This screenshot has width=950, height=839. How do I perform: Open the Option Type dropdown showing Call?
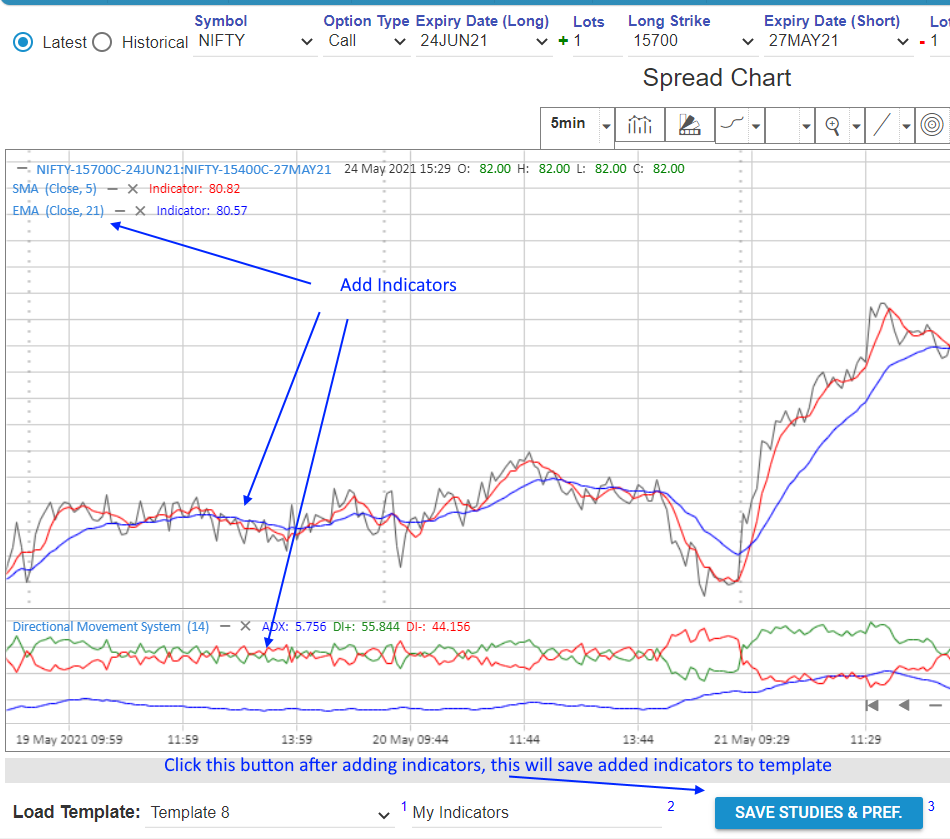(x=365, y=41)
